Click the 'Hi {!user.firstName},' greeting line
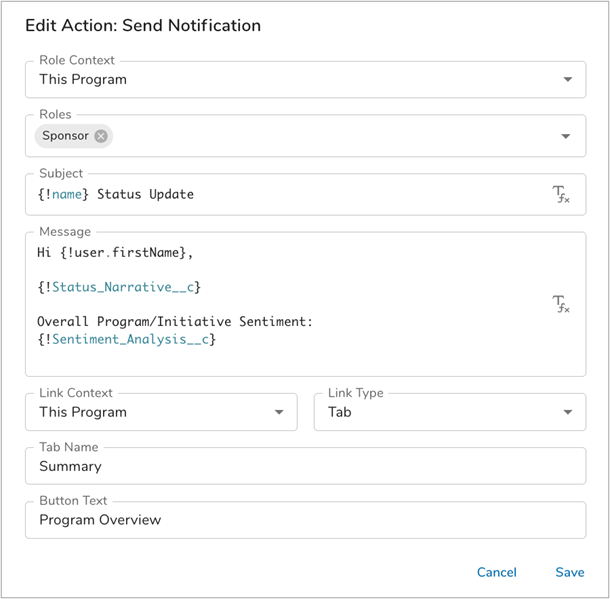Image resolution: width=610 pixels, height=599 pixels. pos(114,253)
